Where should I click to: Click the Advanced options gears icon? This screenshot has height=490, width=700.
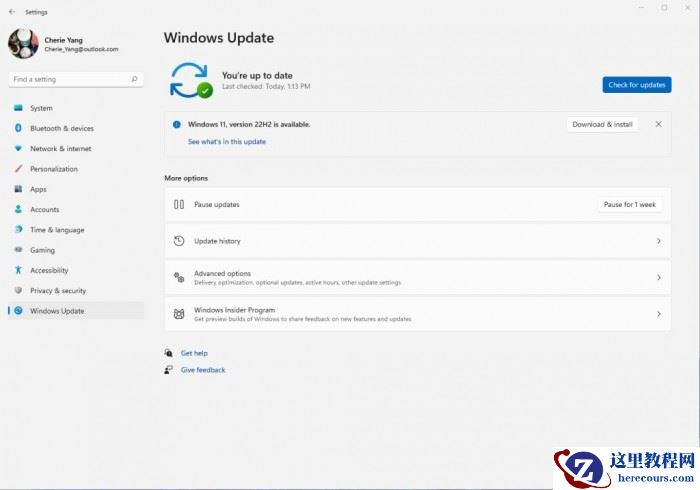click(179, 278)
